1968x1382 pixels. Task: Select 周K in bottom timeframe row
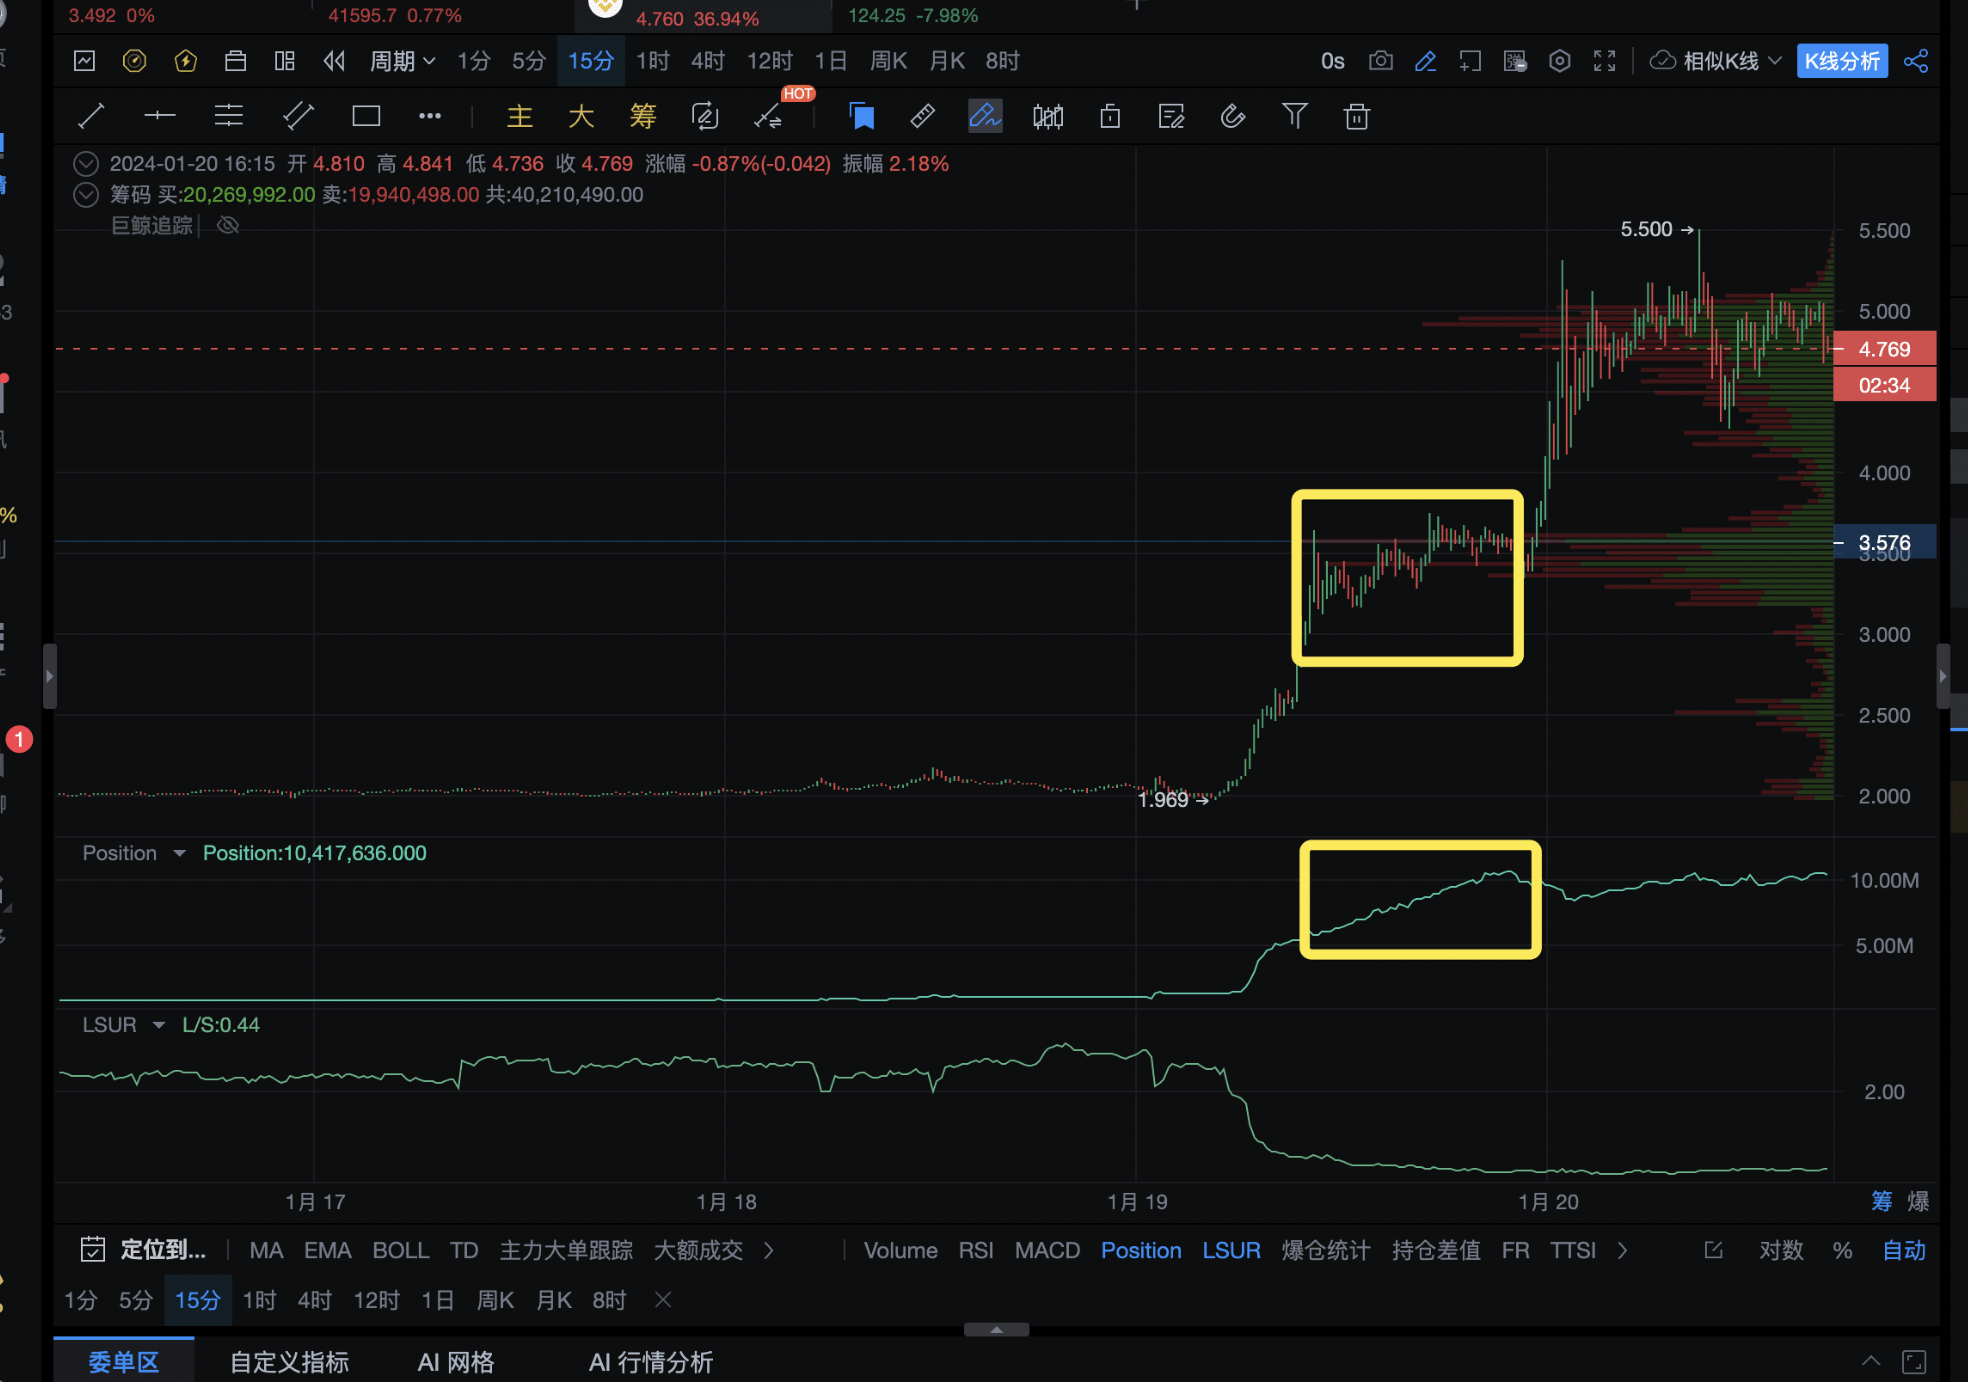495,1300
